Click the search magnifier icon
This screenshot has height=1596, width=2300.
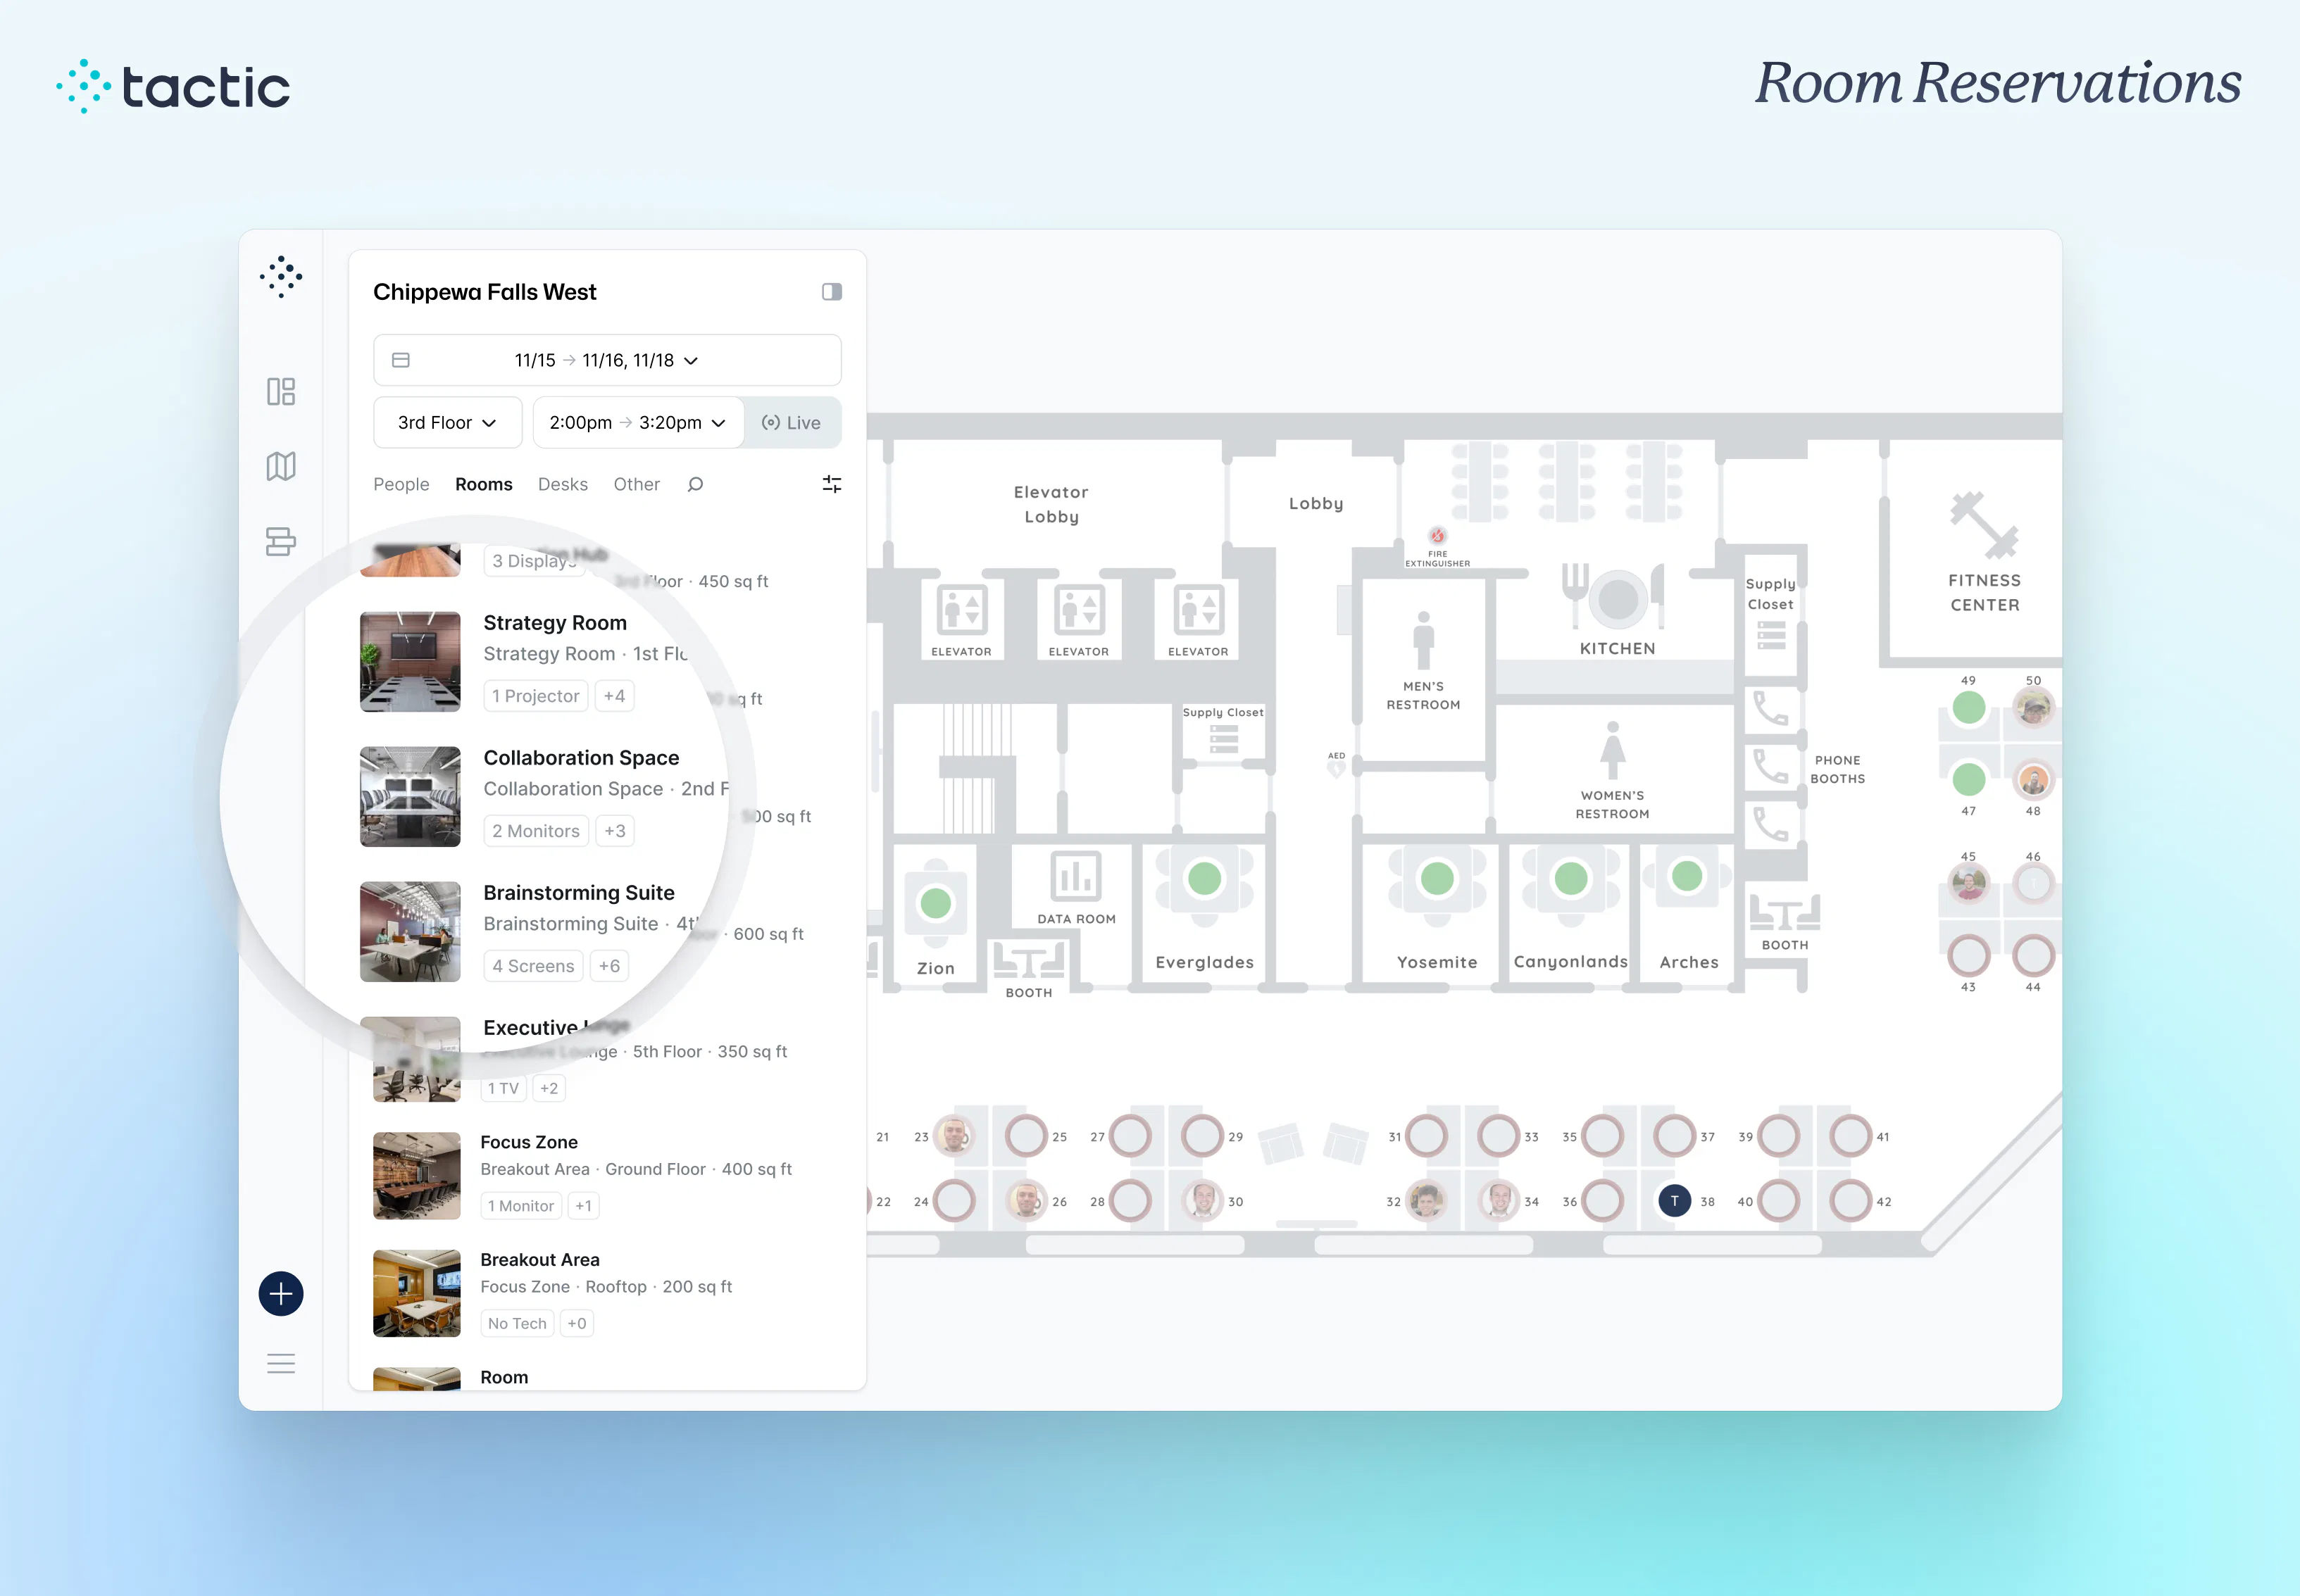coord(695,484)
